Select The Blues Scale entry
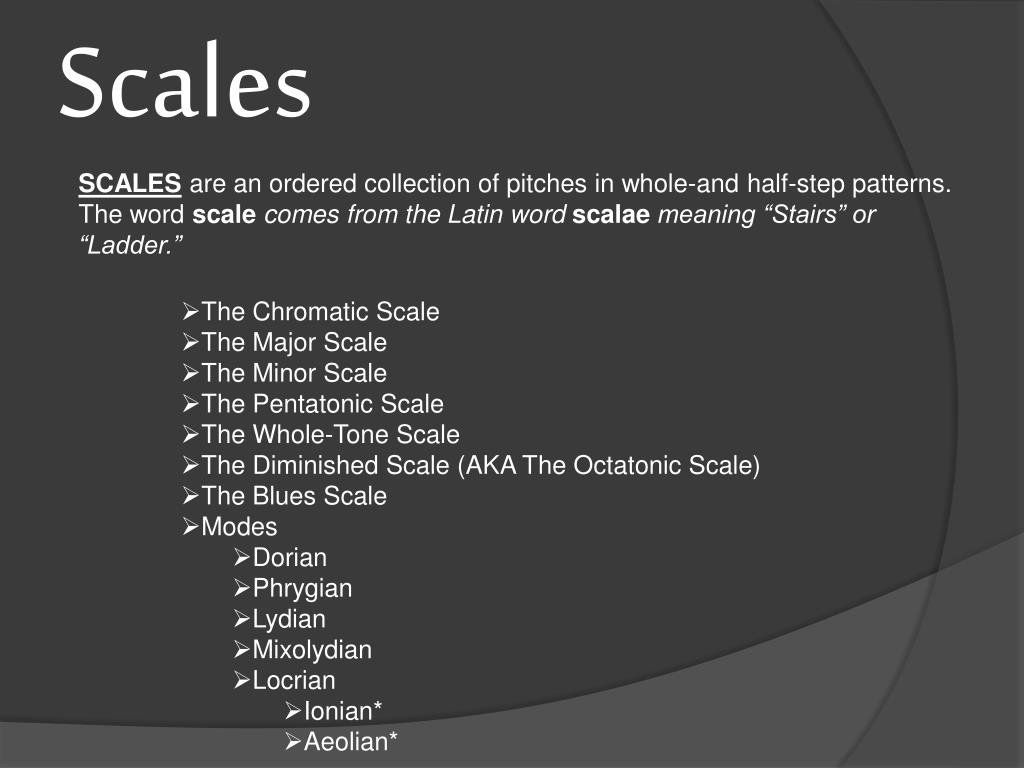Image resolution: width=1024 pixels, height=768 pixels. [294, 496]
